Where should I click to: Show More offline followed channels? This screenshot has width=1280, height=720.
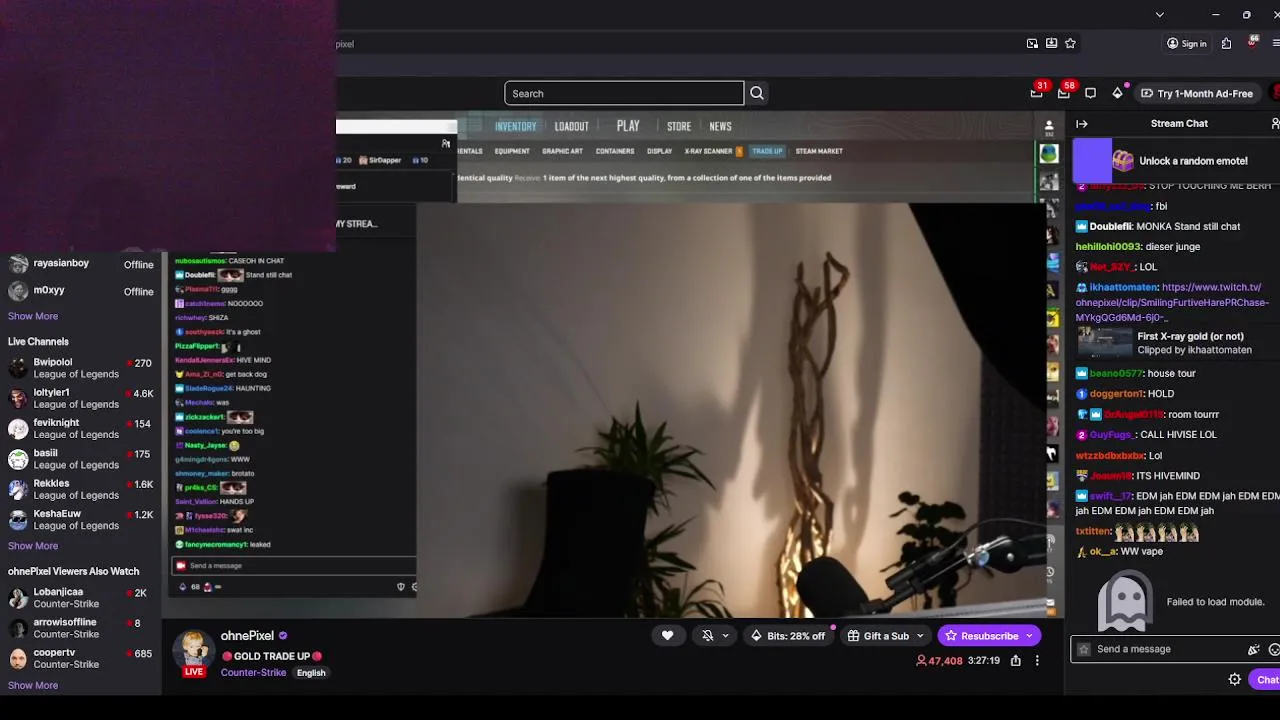33,316
